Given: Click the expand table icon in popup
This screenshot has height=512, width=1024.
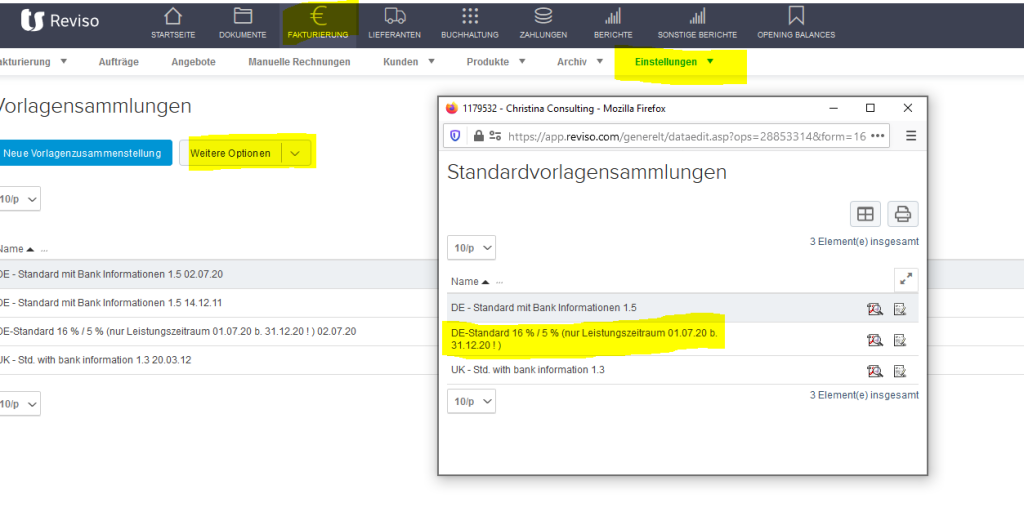Looking at the screenshot, I should coord(906,280).
